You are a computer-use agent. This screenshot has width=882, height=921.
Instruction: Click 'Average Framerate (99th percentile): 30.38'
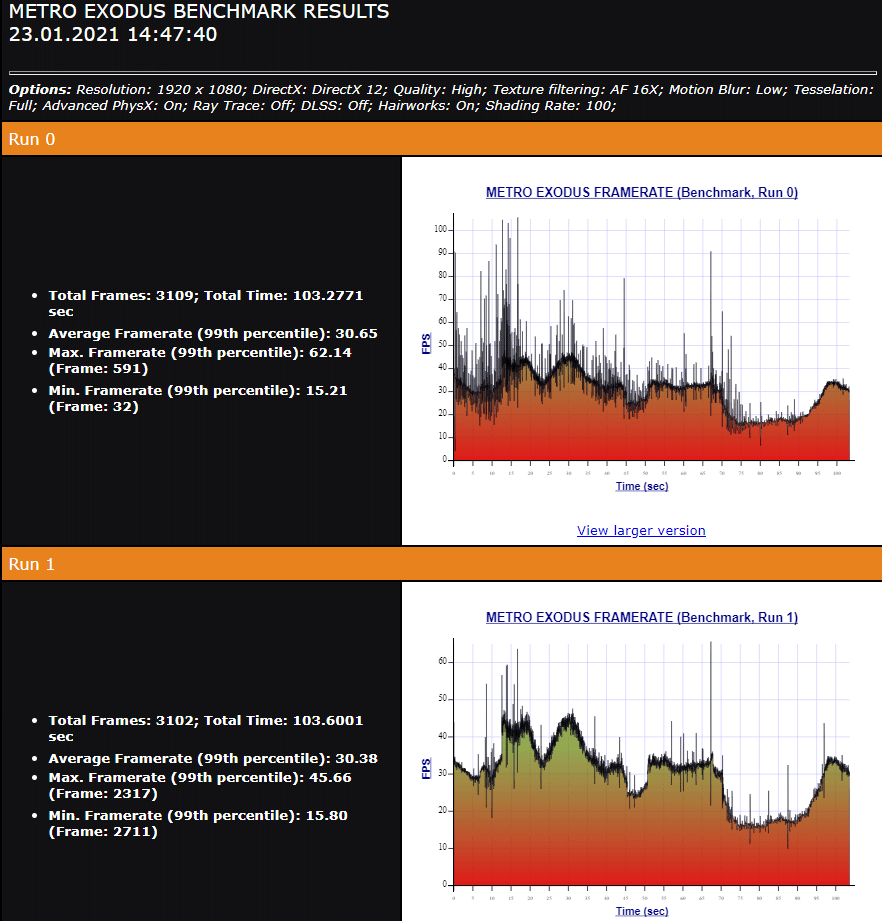[213, 758]
